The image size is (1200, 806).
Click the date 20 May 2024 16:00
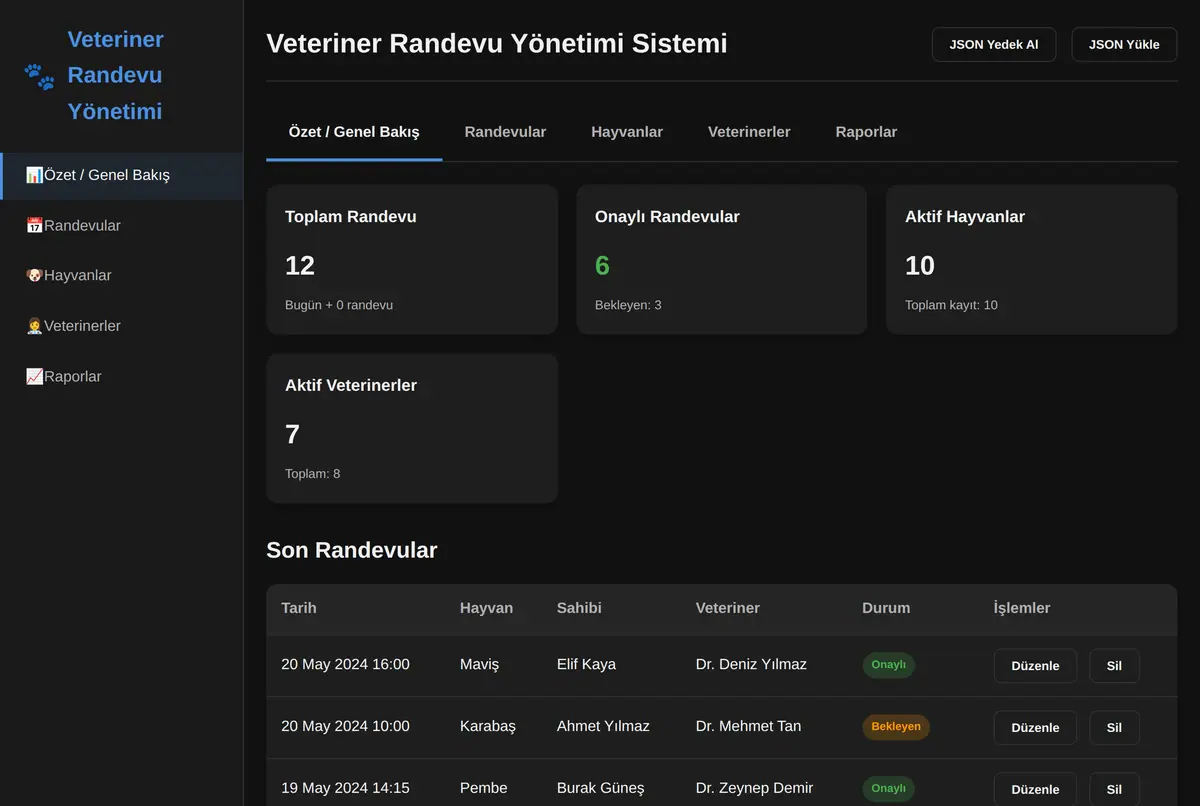pyautogui.click(x=345, y=665)
